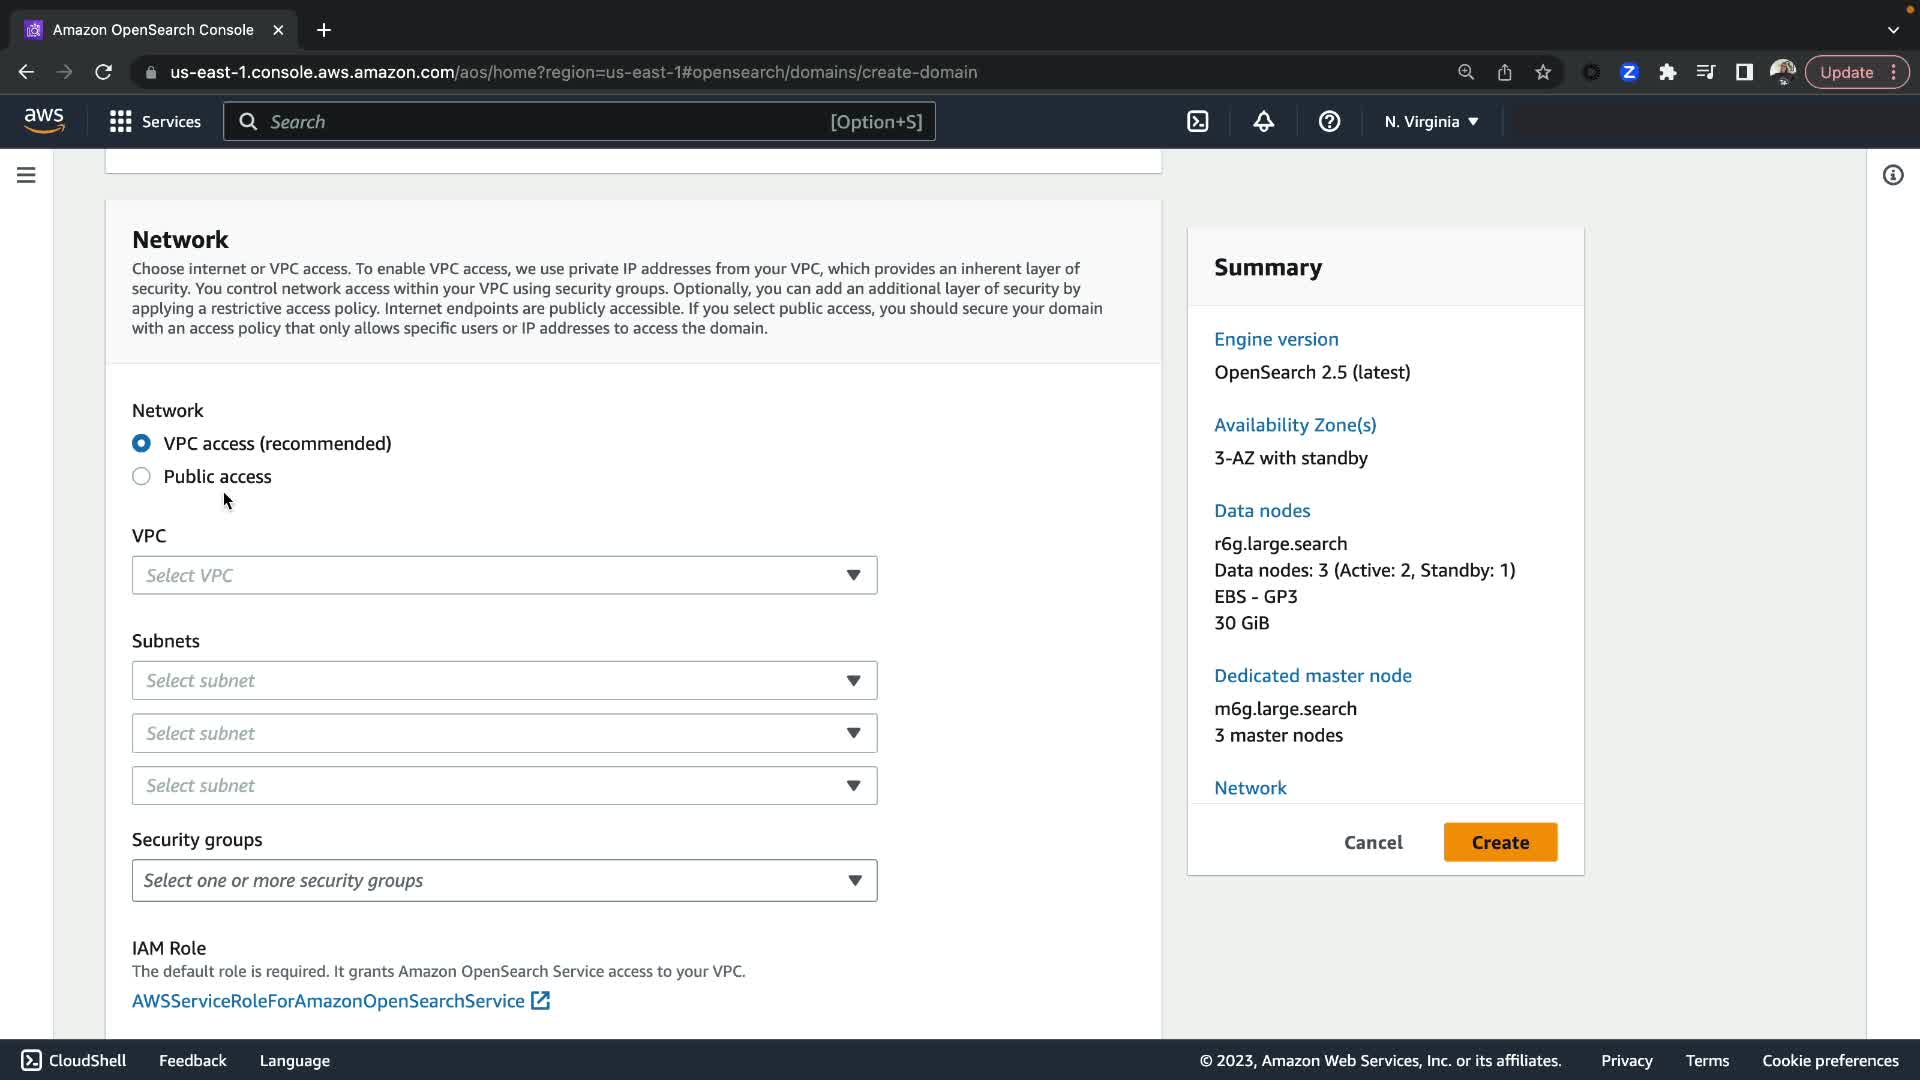Open the Select VPC dropdown
The width and height of the screenshot is (1920, 1080).
504,575
